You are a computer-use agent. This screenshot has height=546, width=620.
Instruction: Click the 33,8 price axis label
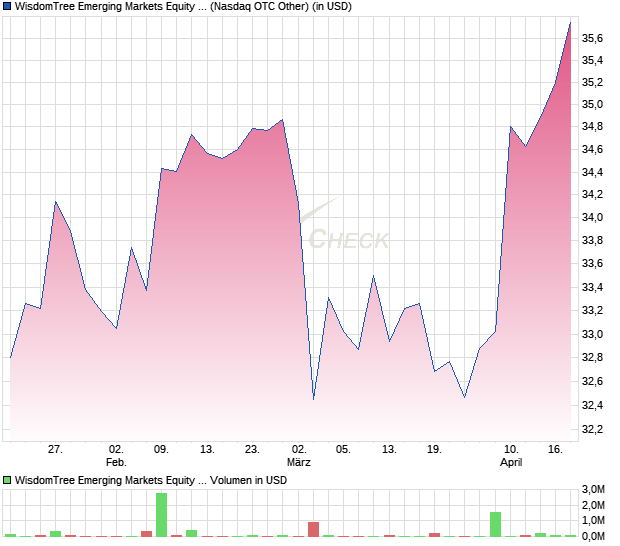pyautogui.click(x=592, y=240)
